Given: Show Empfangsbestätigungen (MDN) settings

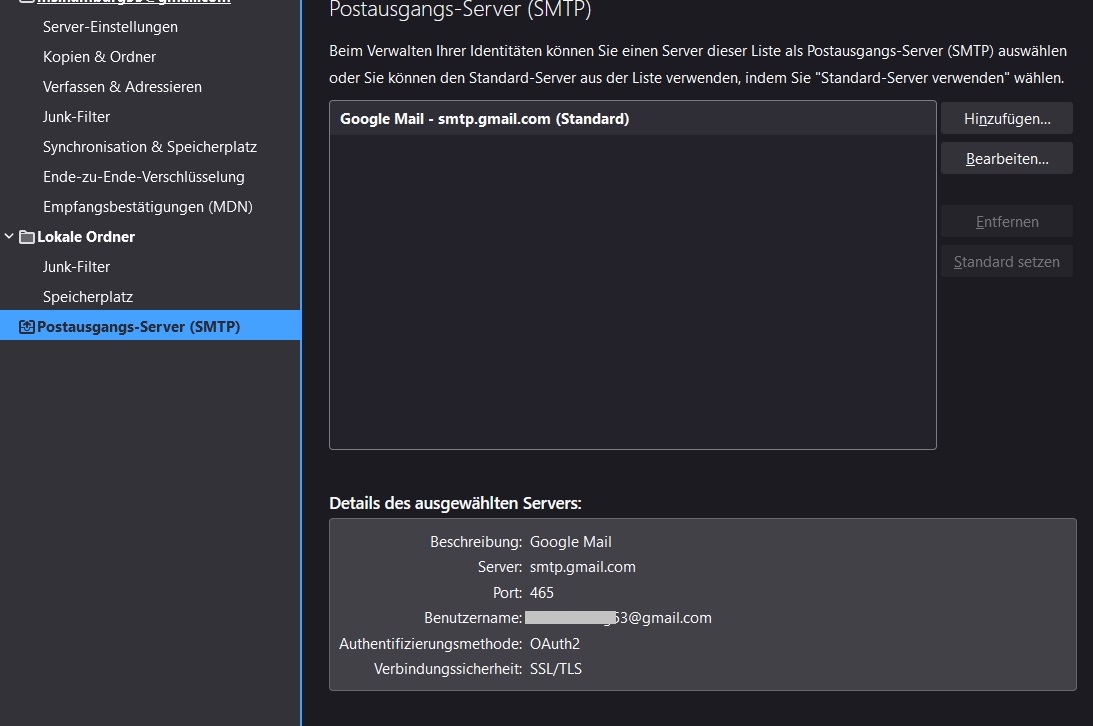Looking at the screenshot, I should (147, 207).
